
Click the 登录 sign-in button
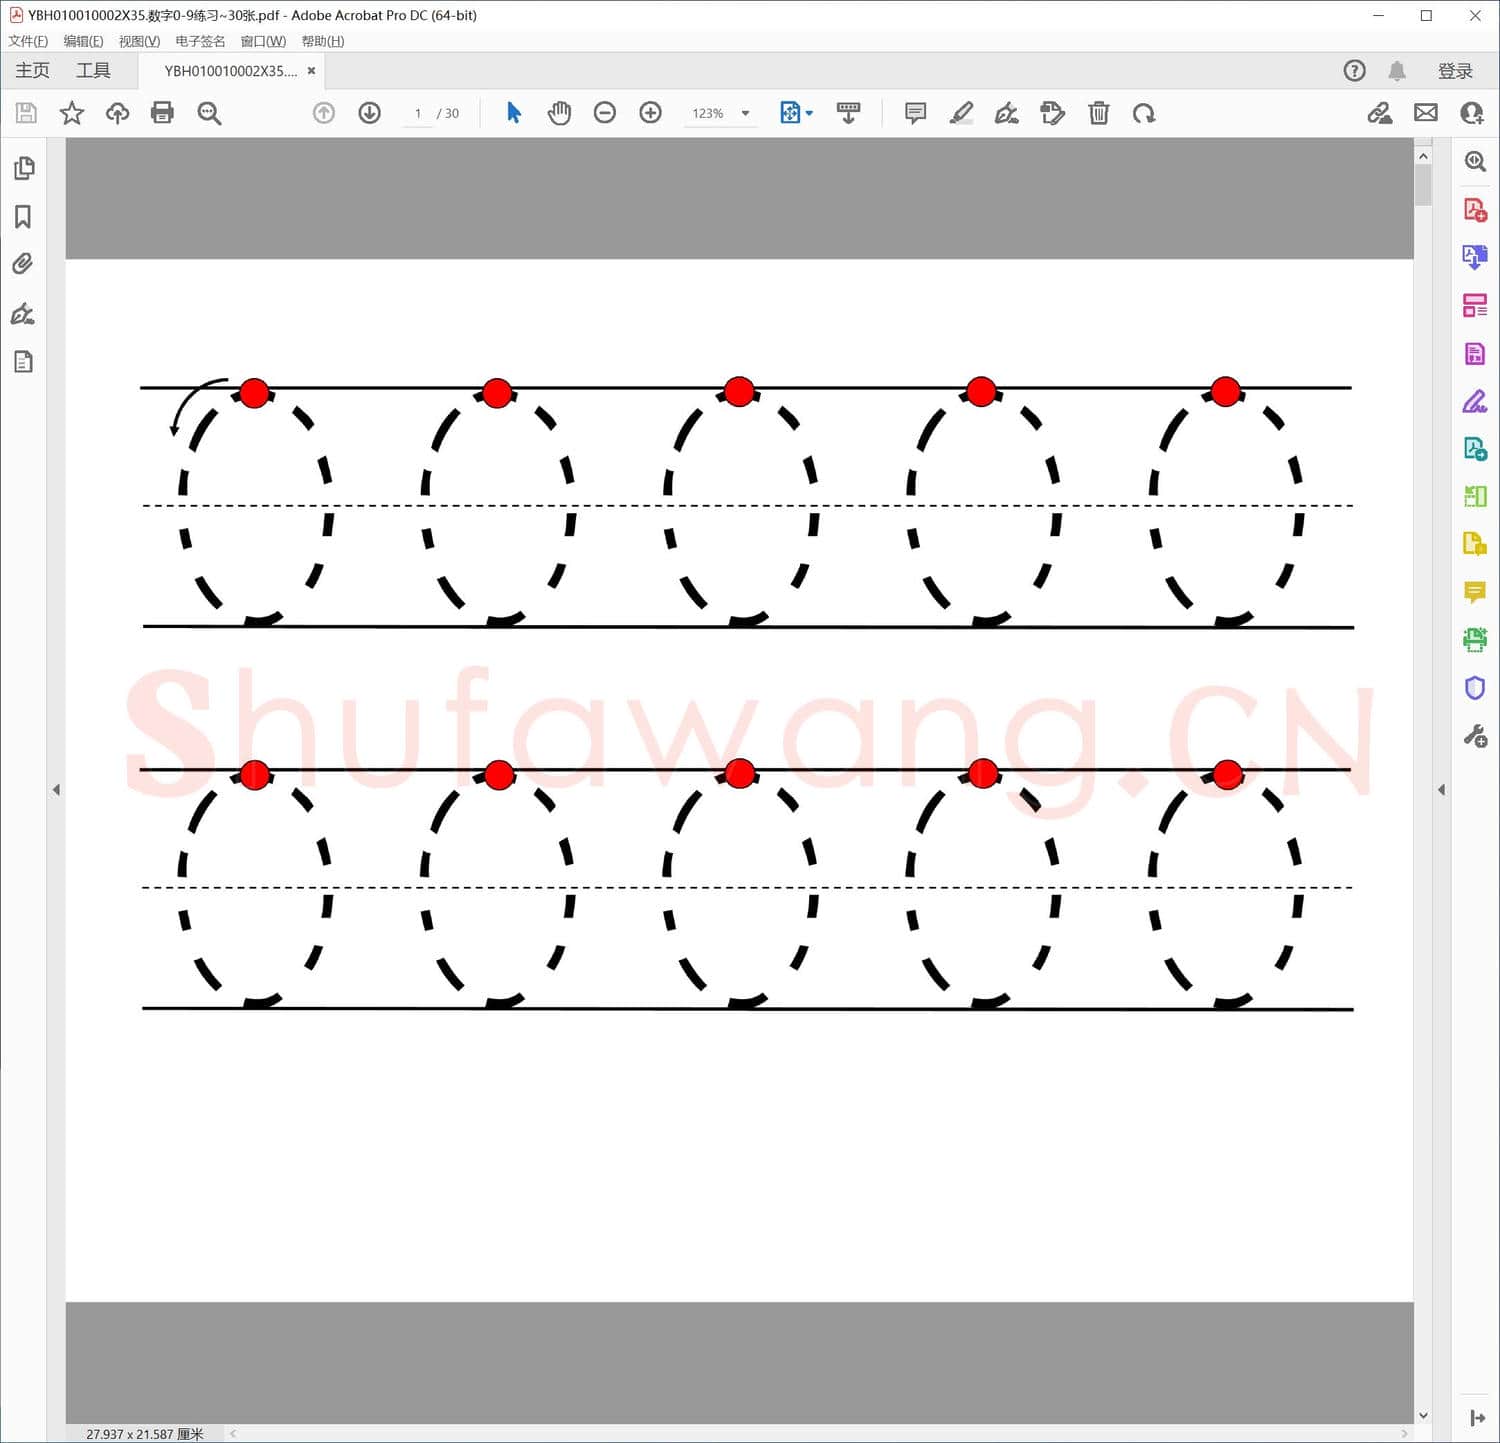1455,71
